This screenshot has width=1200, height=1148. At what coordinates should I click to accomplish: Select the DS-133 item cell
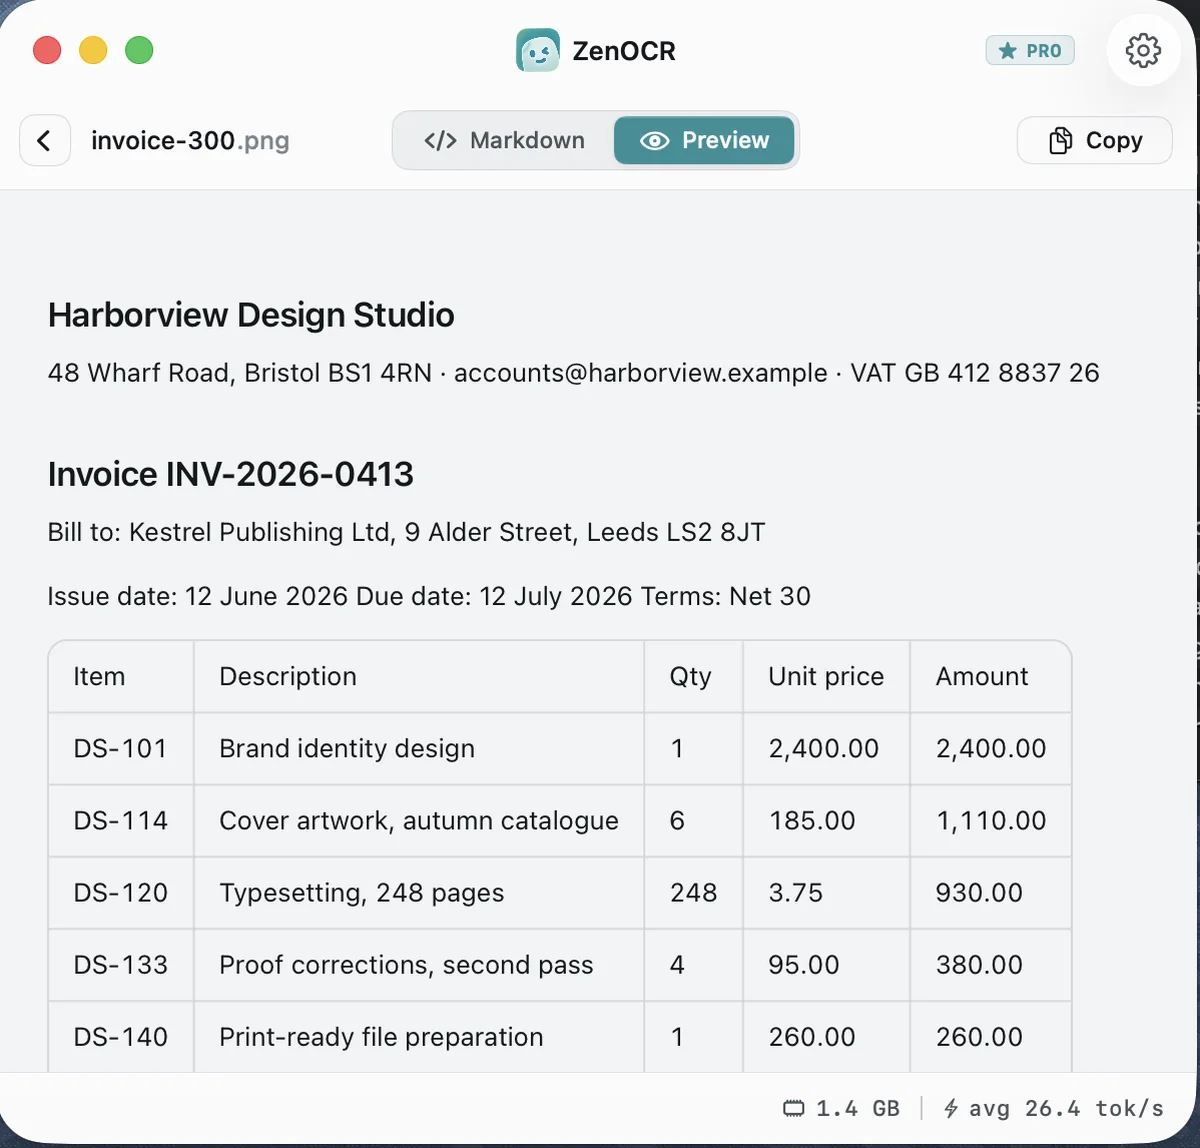coord(121,965)
